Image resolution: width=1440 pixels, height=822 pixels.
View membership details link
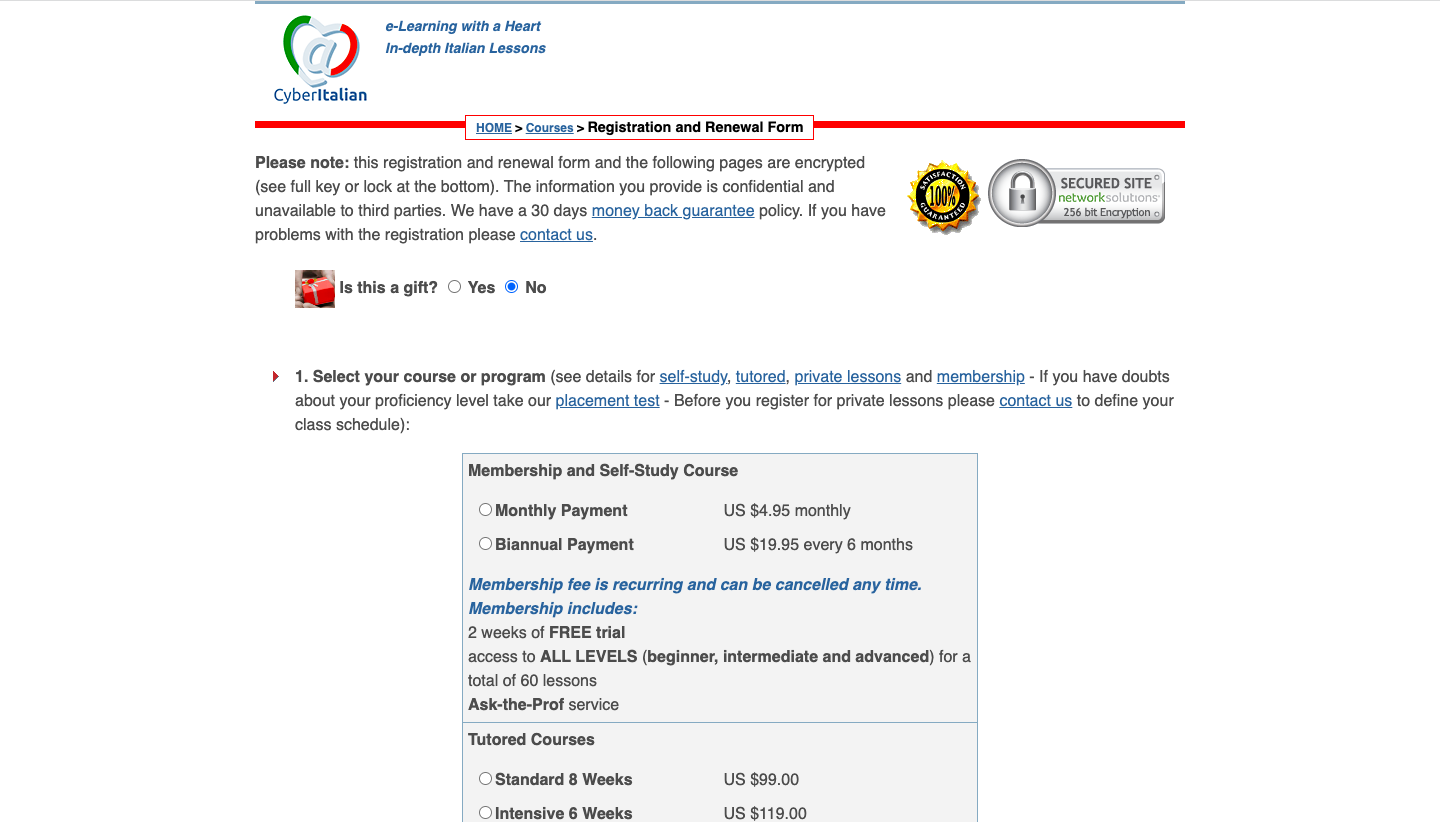pos(980,377)
